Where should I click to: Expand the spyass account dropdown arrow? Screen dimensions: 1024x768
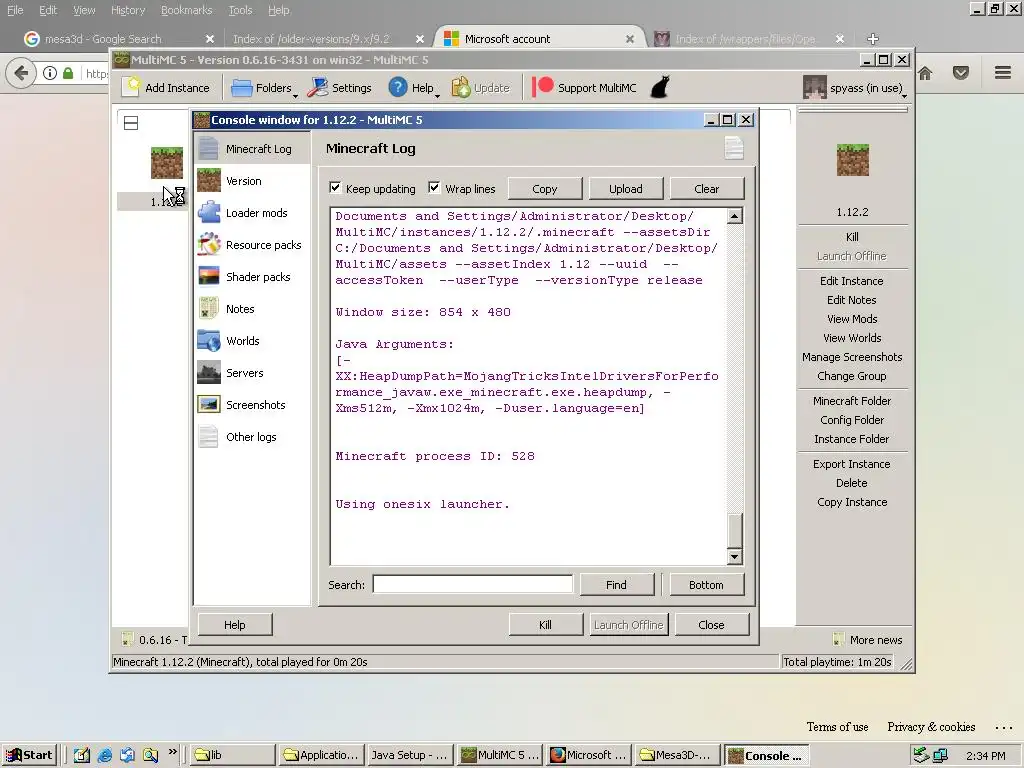(x=904, y=96)
